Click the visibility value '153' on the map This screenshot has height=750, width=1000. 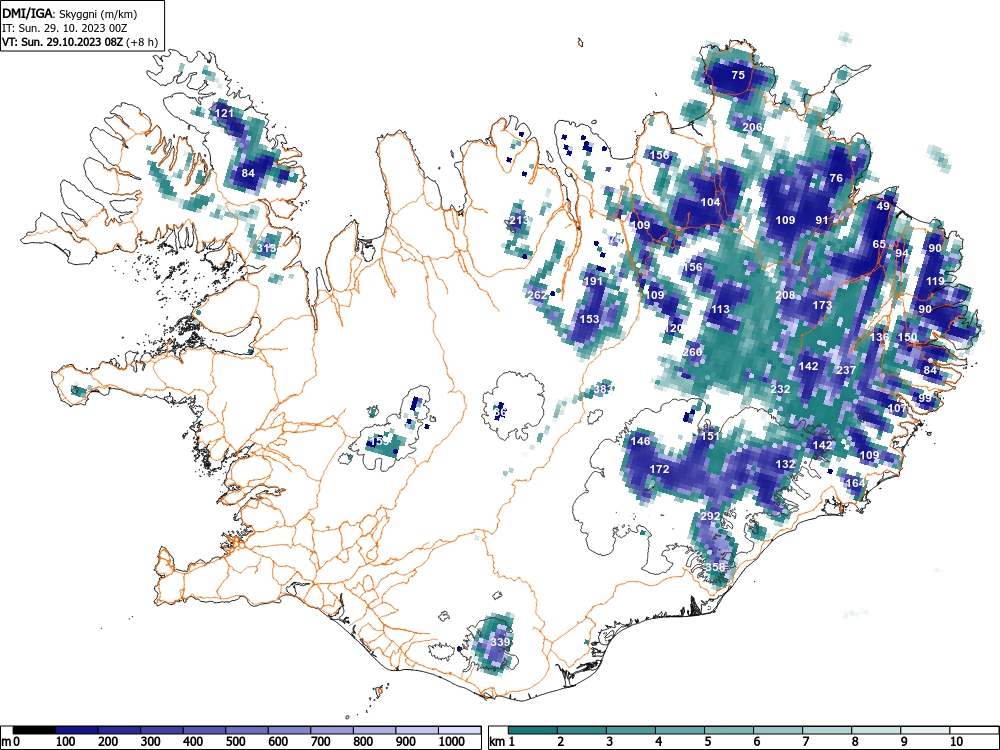(x=589, y=319)
